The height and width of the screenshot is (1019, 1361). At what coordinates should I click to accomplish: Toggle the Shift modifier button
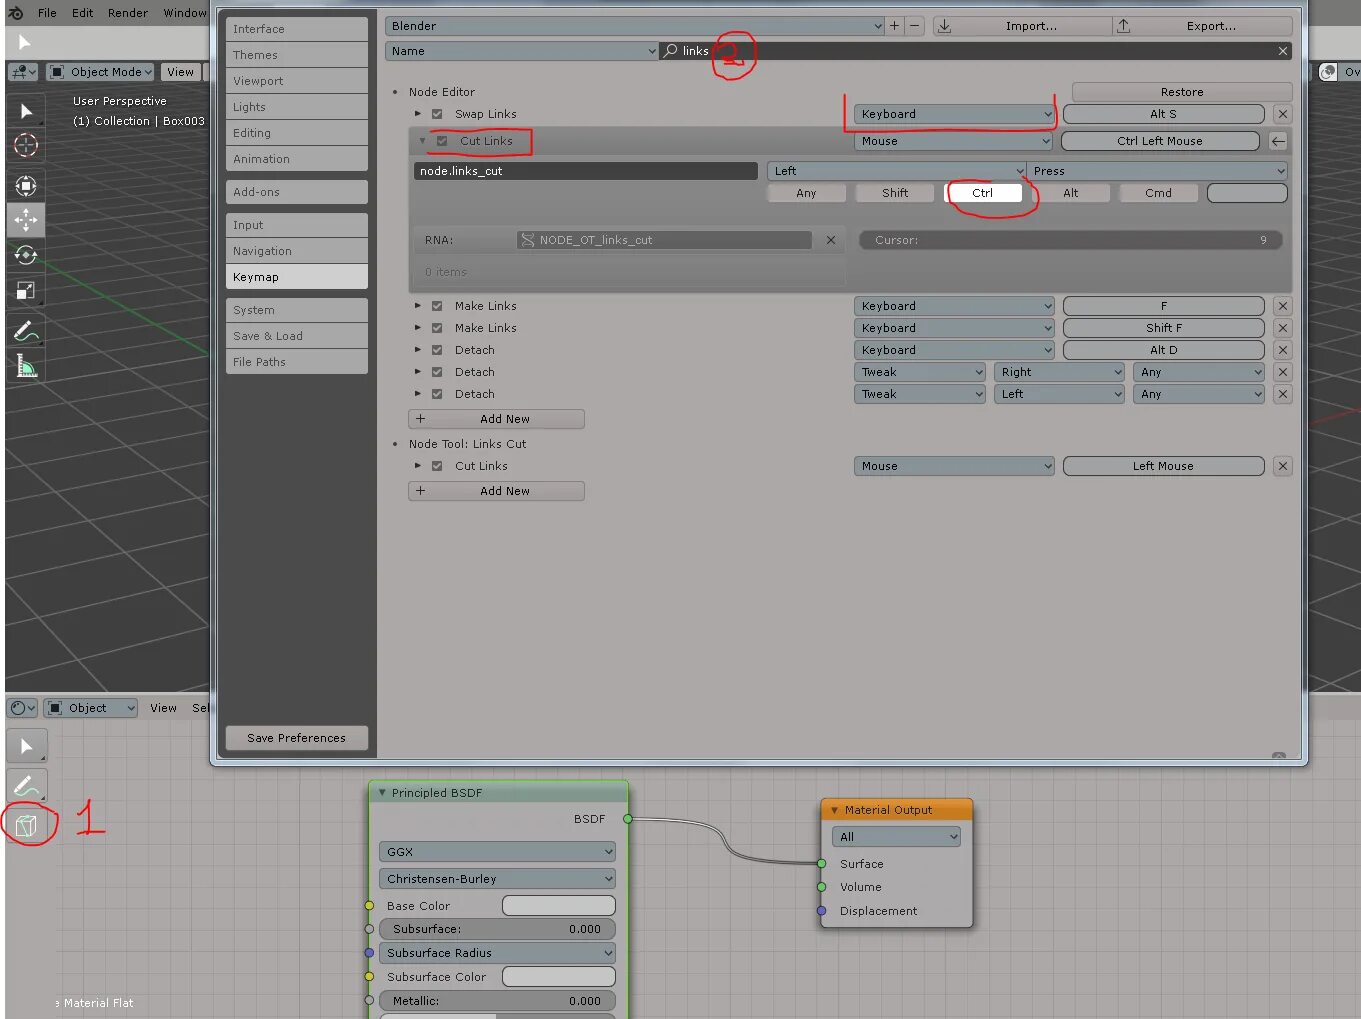(895, 193)
